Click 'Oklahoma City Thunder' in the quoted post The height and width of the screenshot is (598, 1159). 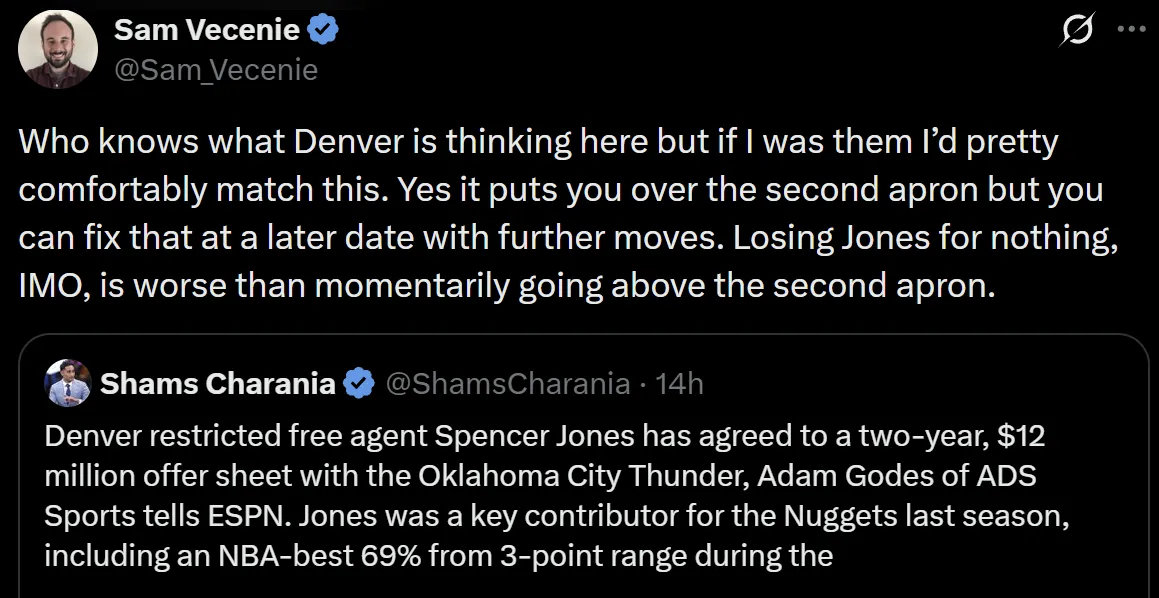coord(571,477)
